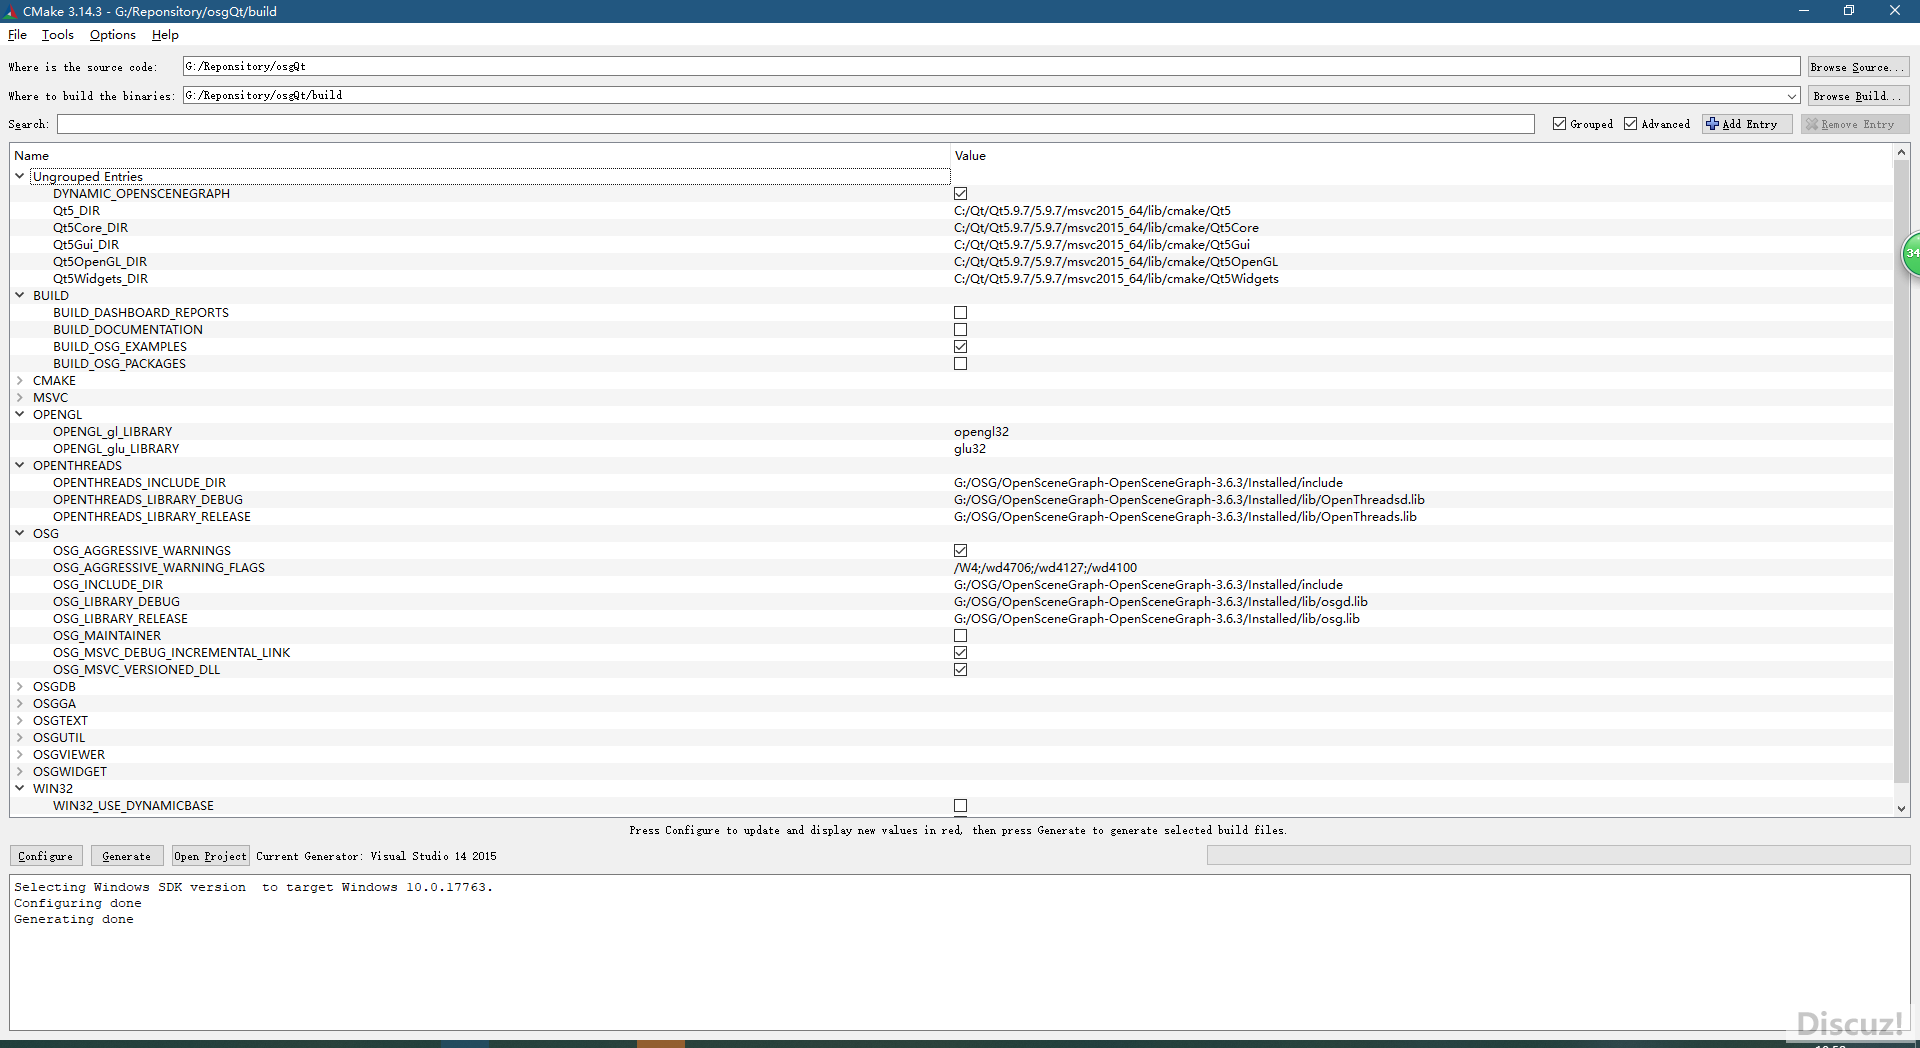This screenshot has height=1048, width=1920.
Task: Enable BUILD_OSG_PACKAGES checkbox
Action: click(x=960, y=364)
